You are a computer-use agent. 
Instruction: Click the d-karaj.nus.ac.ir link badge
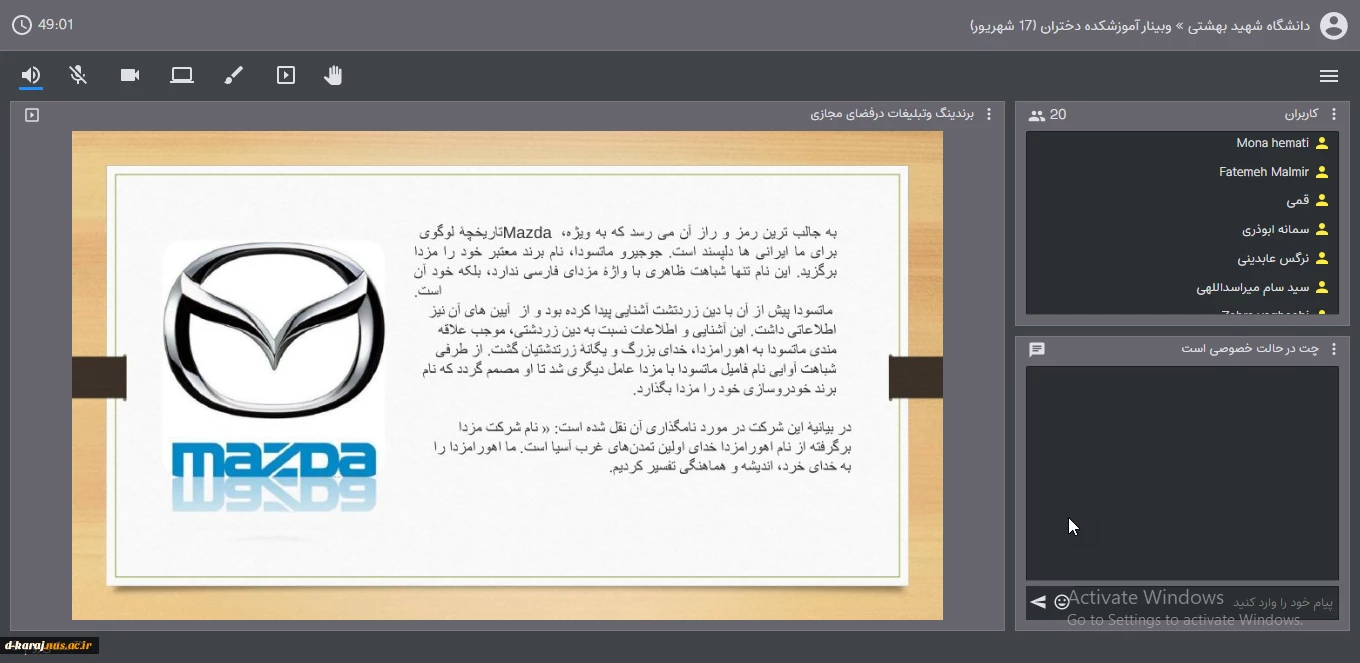[50, 646]
